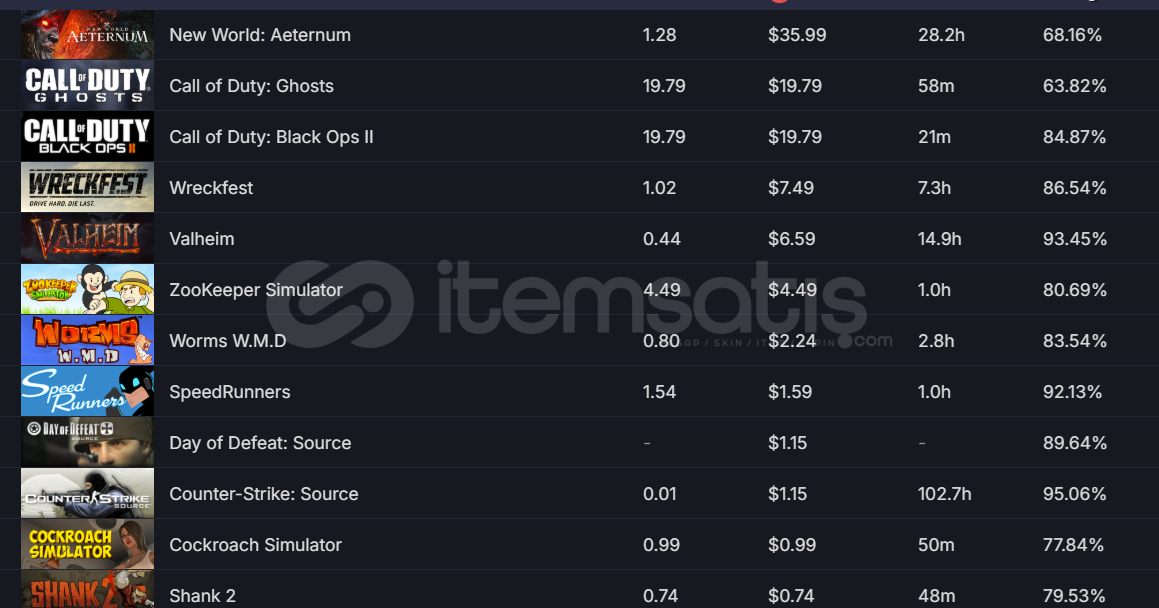Image resolution: width=1159 pixels, height=608 pixels.
Task: Click the 93.45% rating for Valheim
Action: pyautogui.click(x=1075, y=239)
